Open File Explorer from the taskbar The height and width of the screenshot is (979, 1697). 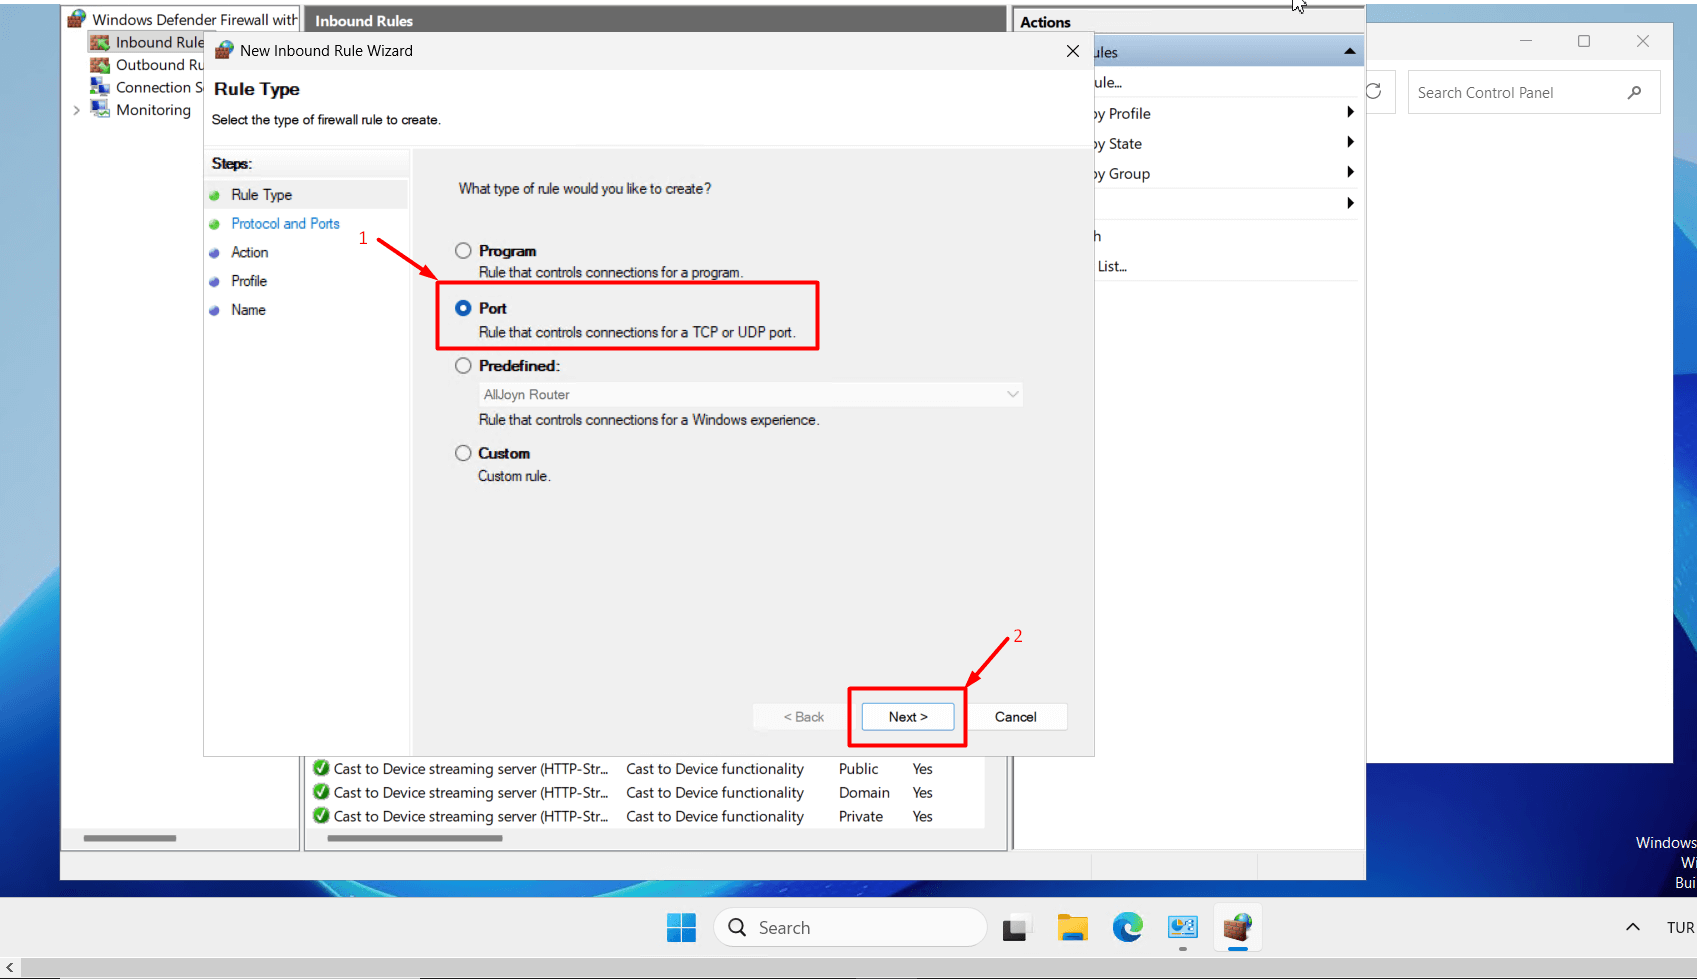[1072, 927]
